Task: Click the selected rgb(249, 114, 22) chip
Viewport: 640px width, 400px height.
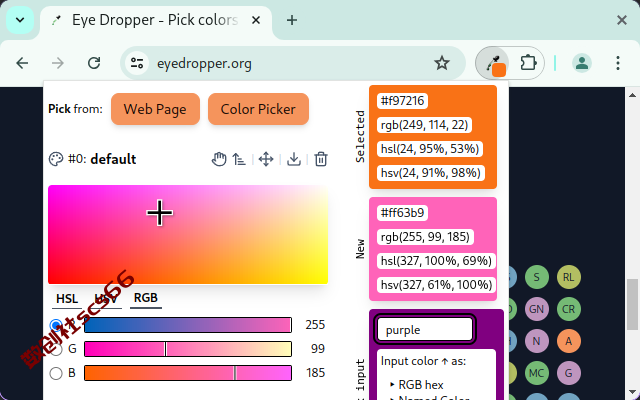Action: (424, 125)
